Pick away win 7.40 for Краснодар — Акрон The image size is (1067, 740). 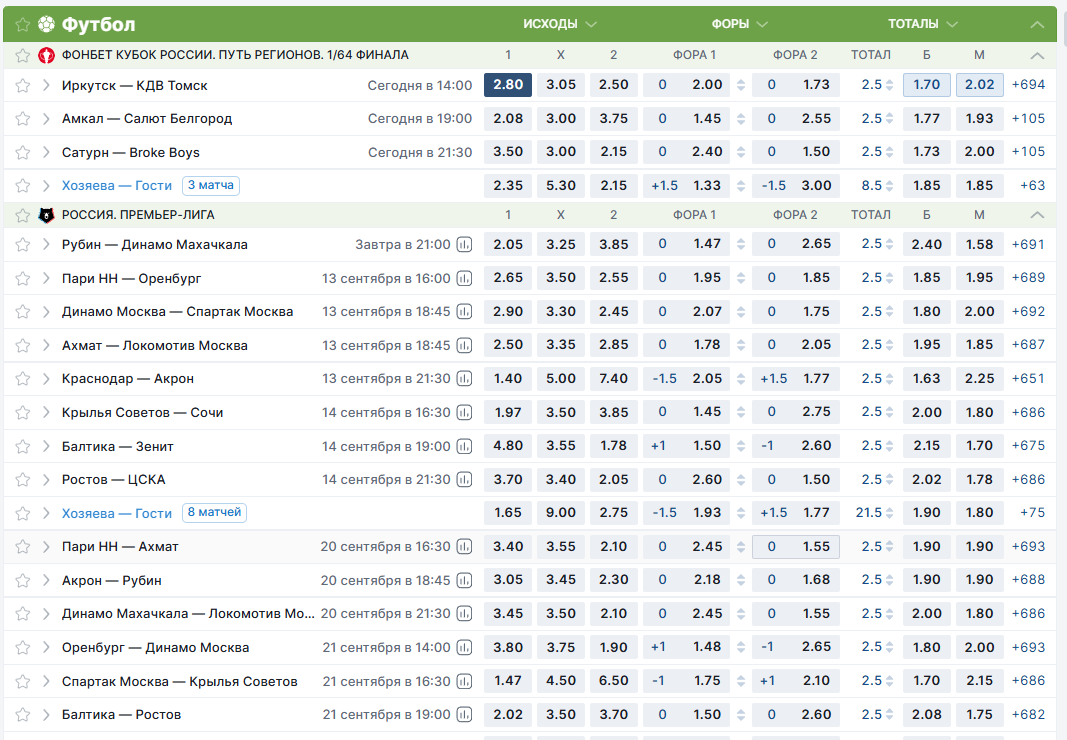[614, 379]
